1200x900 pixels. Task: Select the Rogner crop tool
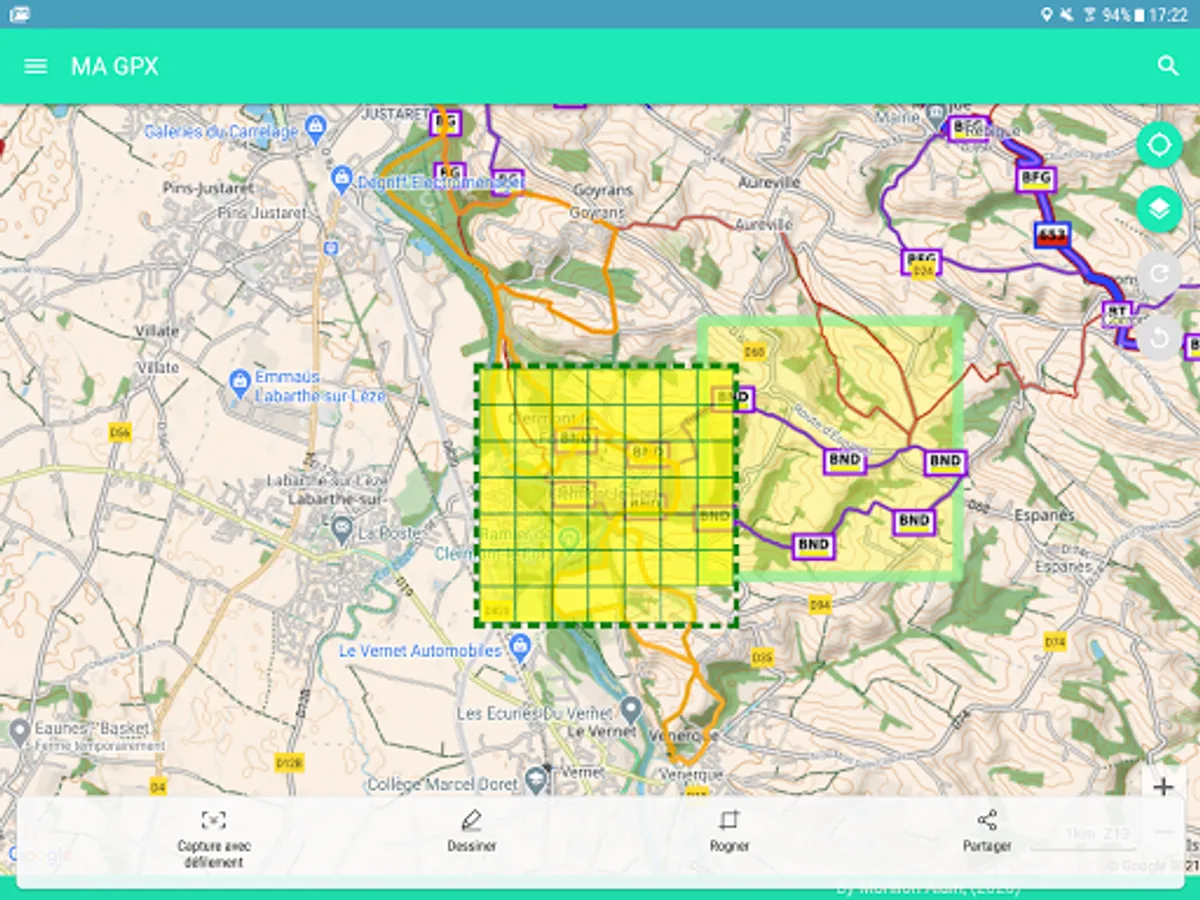click(729, 831)
